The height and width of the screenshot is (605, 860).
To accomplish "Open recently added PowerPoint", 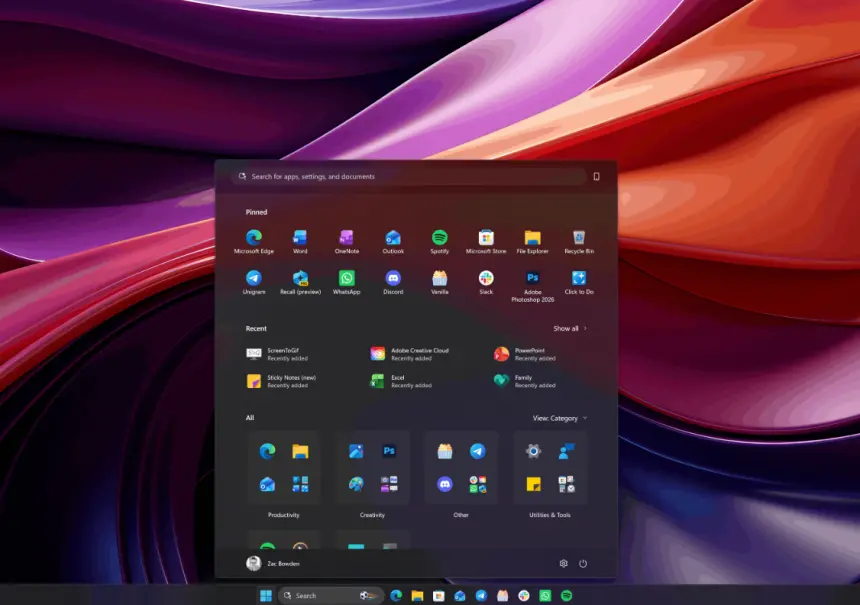I will click(525, 354).
